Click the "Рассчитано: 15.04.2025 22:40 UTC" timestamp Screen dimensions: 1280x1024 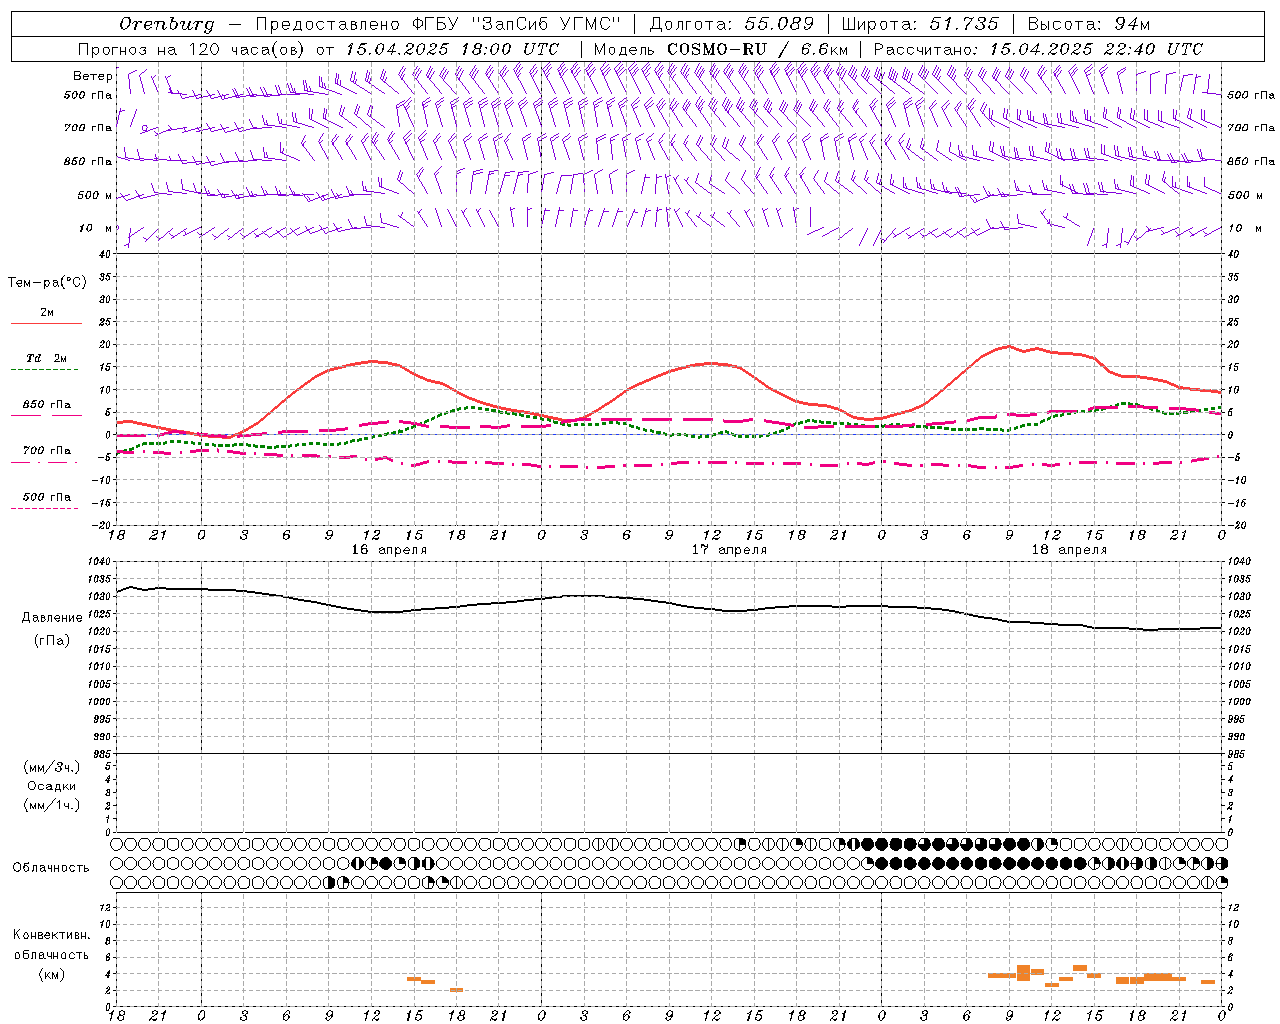click(1038, 49)
